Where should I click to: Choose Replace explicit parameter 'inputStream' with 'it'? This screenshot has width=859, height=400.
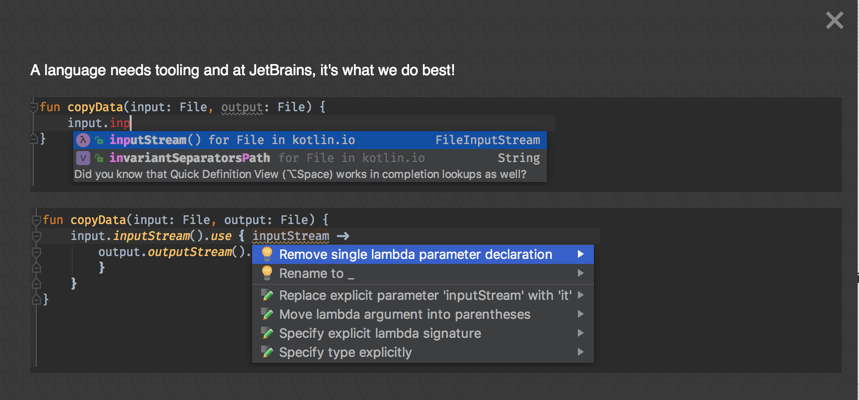[x=422, y=295]
